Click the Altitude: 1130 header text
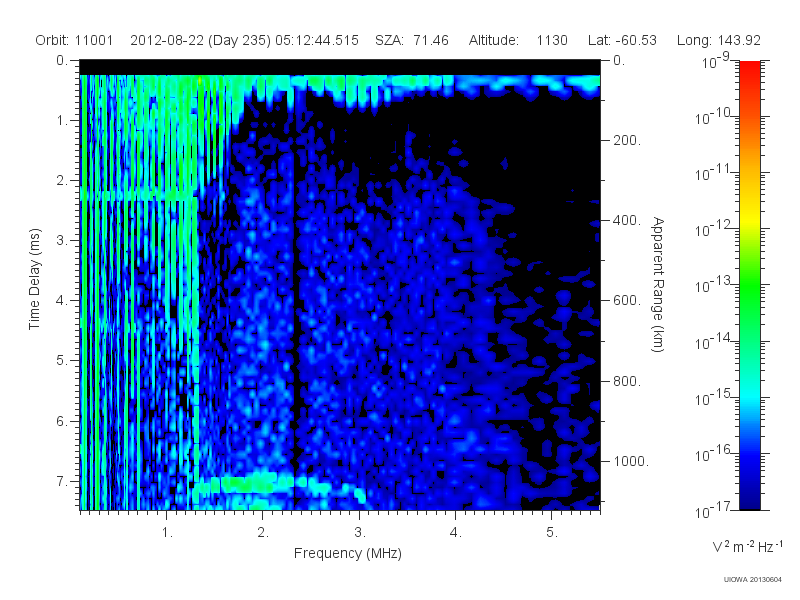The width and height of the screenshot is (800, 600). [x=518, y=40]
